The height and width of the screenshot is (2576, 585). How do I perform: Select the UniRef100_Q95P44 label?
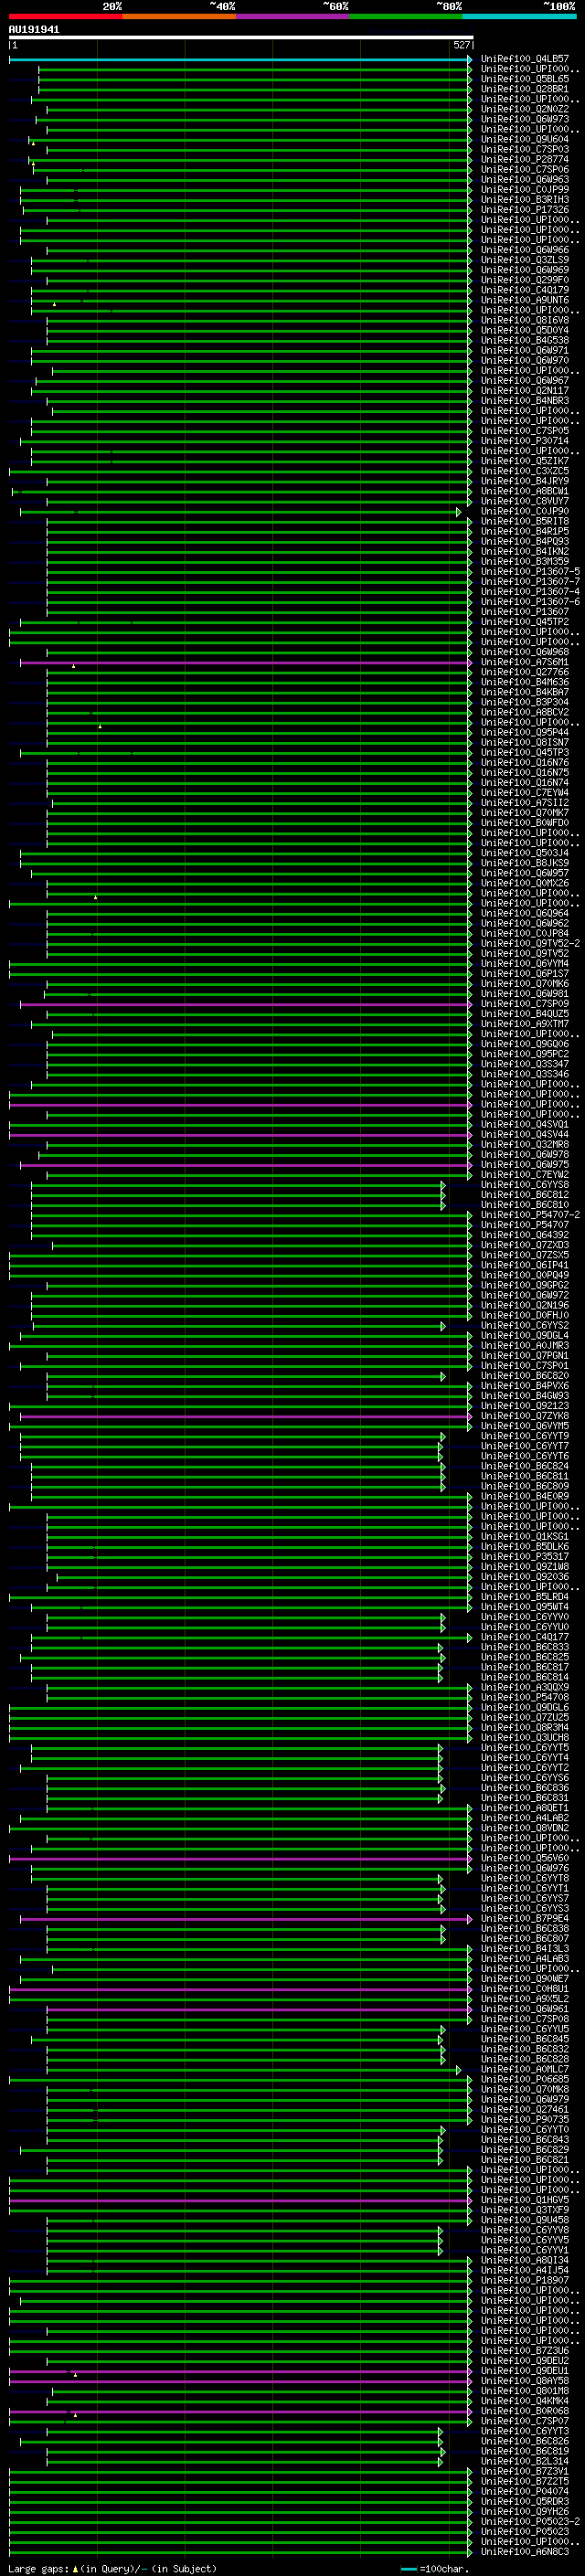point(525,732)
